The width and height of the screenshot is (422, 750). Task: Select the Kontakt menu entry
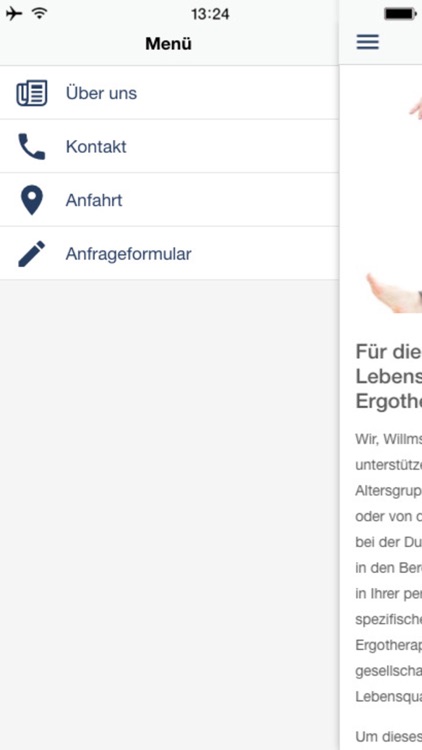click(169, 146)
